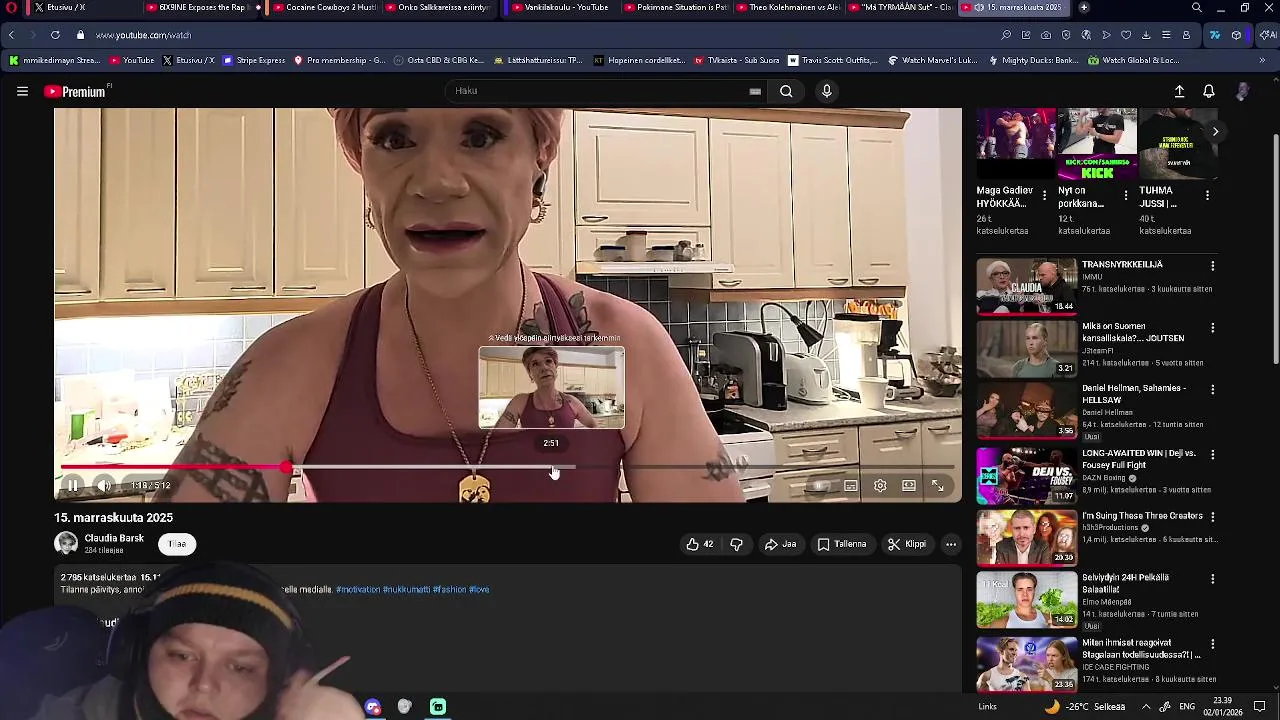Enter fullscreen mode on the video

coord(938,486)
